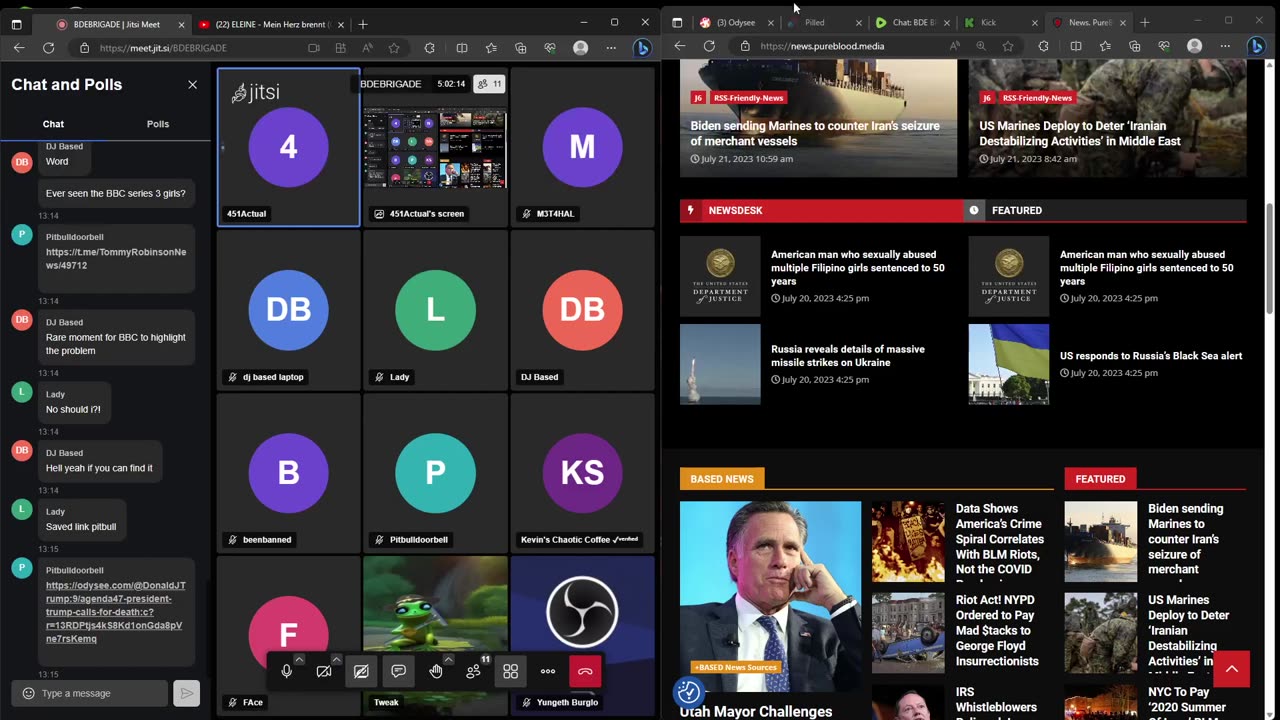The height and width of the screenshot is (720, 1280).
Task: Select the NEWSDESK section tab
Action: [820, 210]
